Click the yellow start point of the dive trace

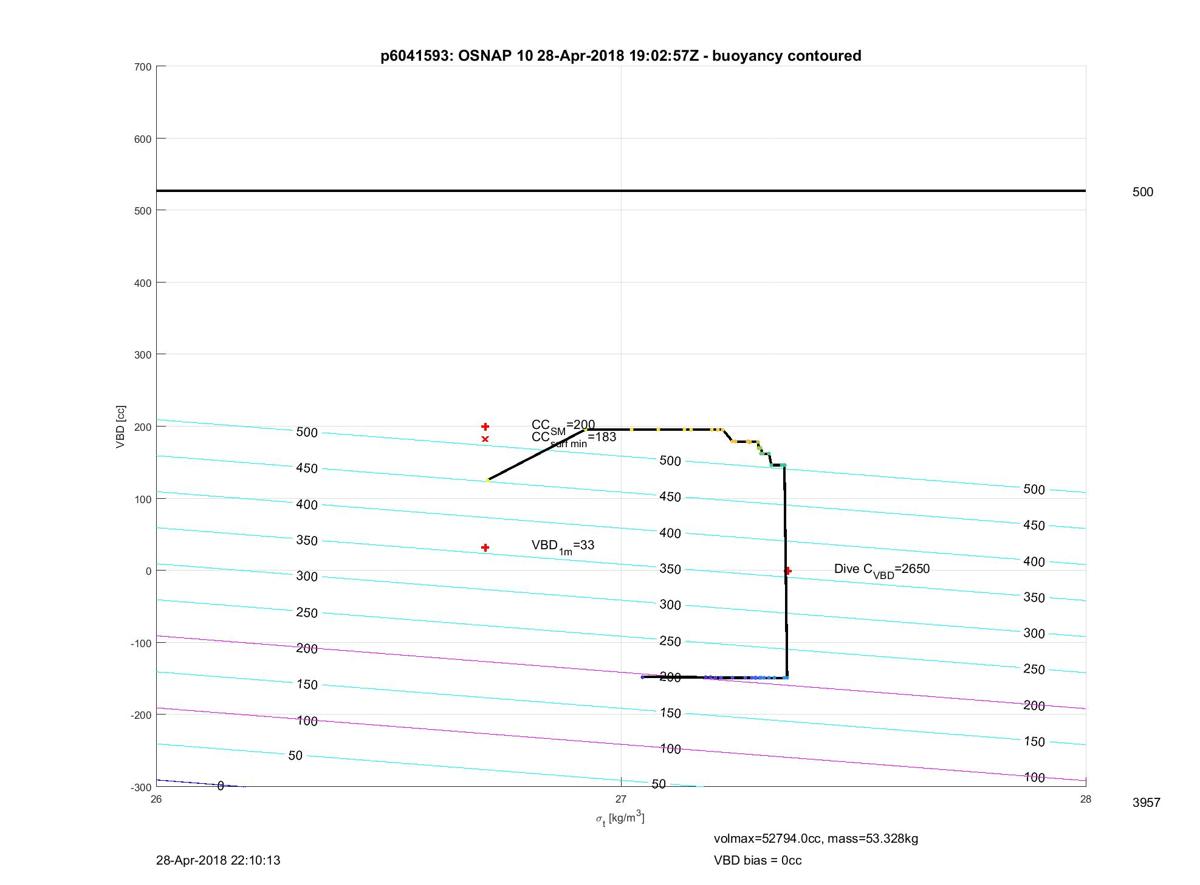pos(488,480)
